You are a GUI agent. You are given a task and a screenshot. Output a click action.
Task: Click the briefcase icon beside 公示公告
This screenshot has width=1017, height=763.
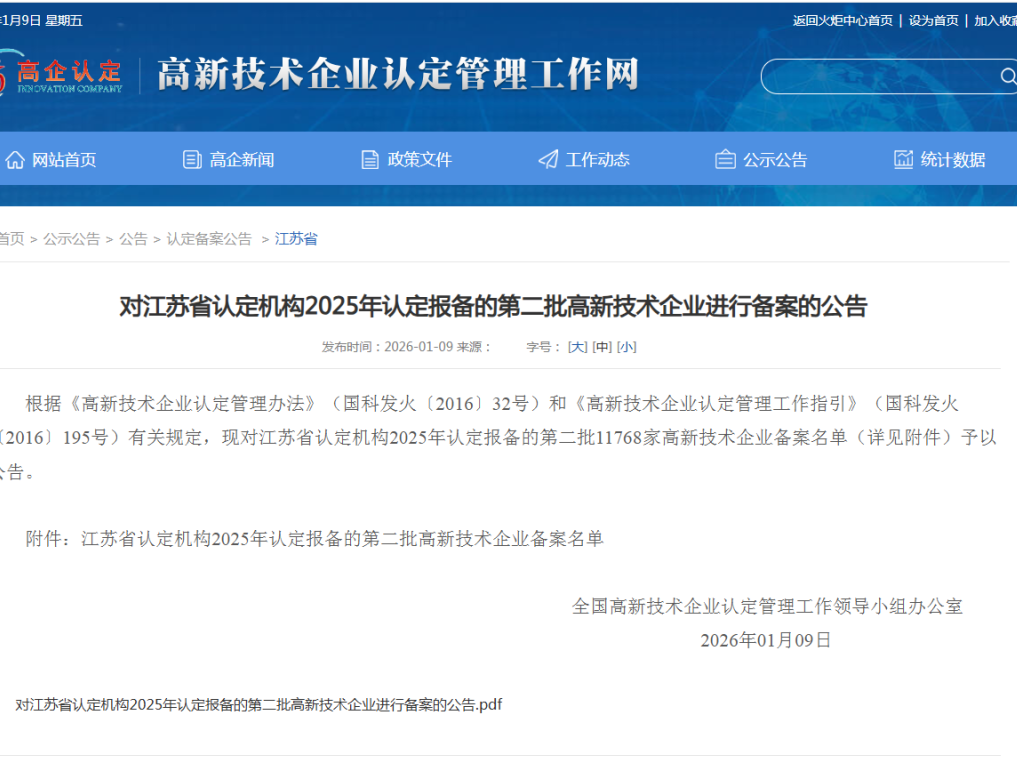point(725,160)
